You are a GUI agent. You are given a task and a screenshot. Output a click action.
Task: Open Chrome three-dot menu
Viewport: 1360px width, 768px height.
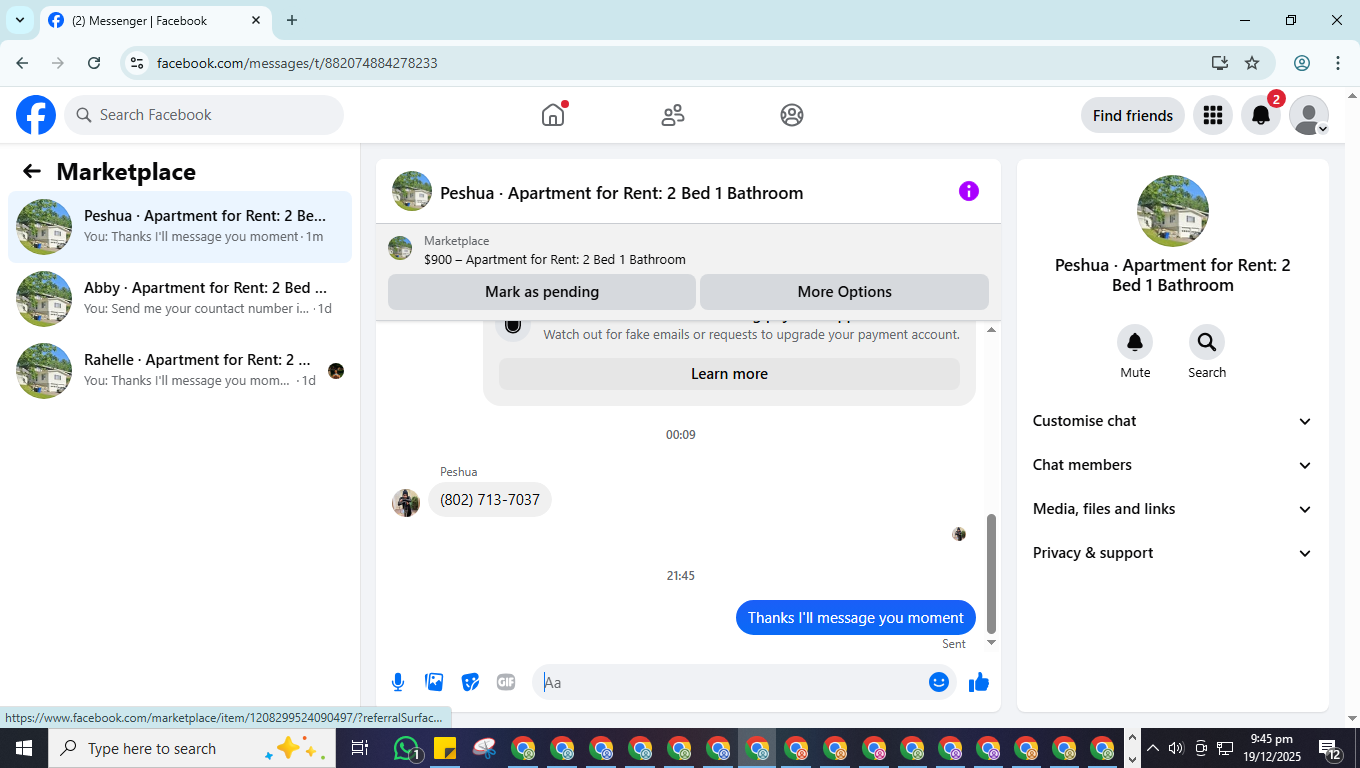(1338, 63)
